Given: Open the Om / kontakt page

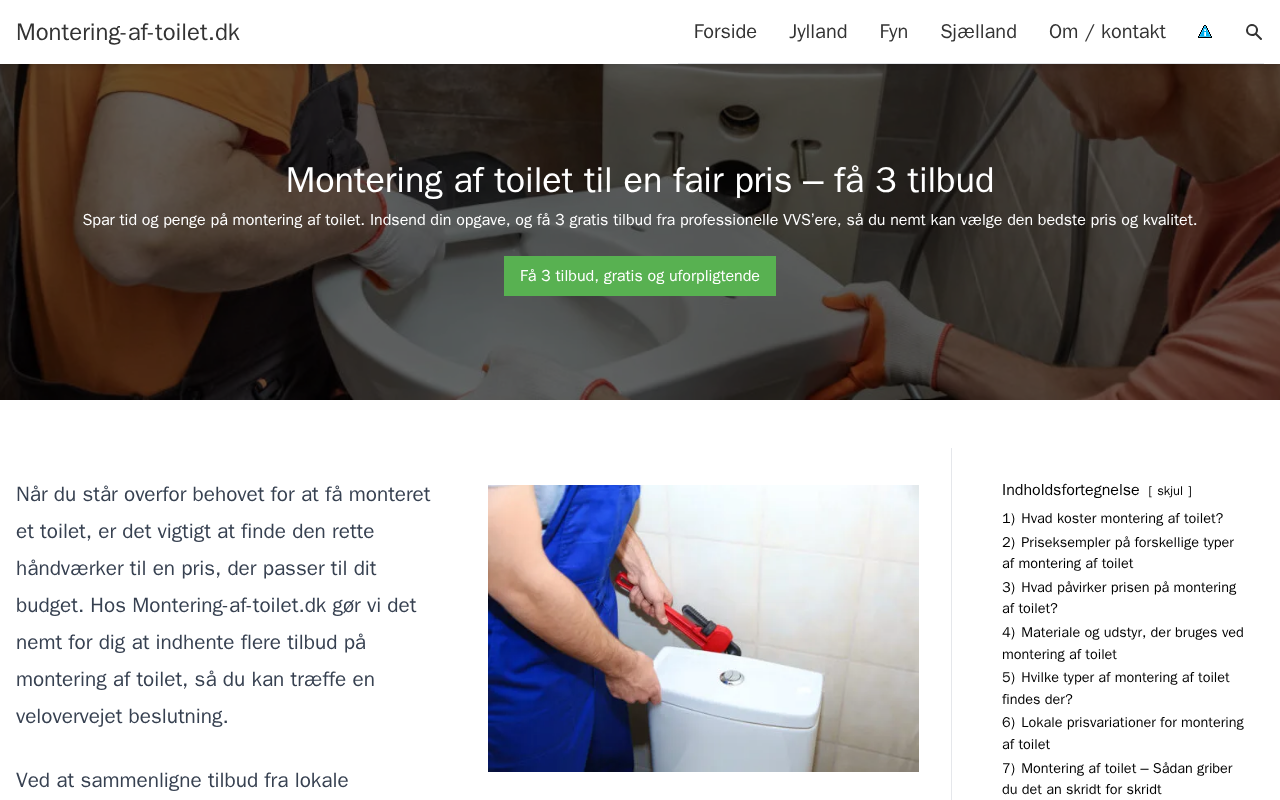Looking at the screenshot, I should click(x=1107, y=32).
